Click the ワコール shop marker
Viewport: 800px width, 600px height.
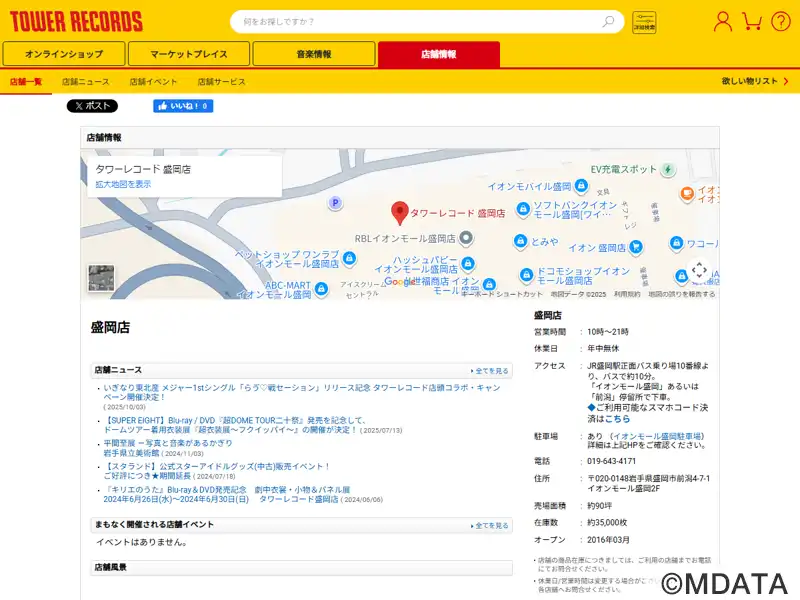tap(676, 243)
